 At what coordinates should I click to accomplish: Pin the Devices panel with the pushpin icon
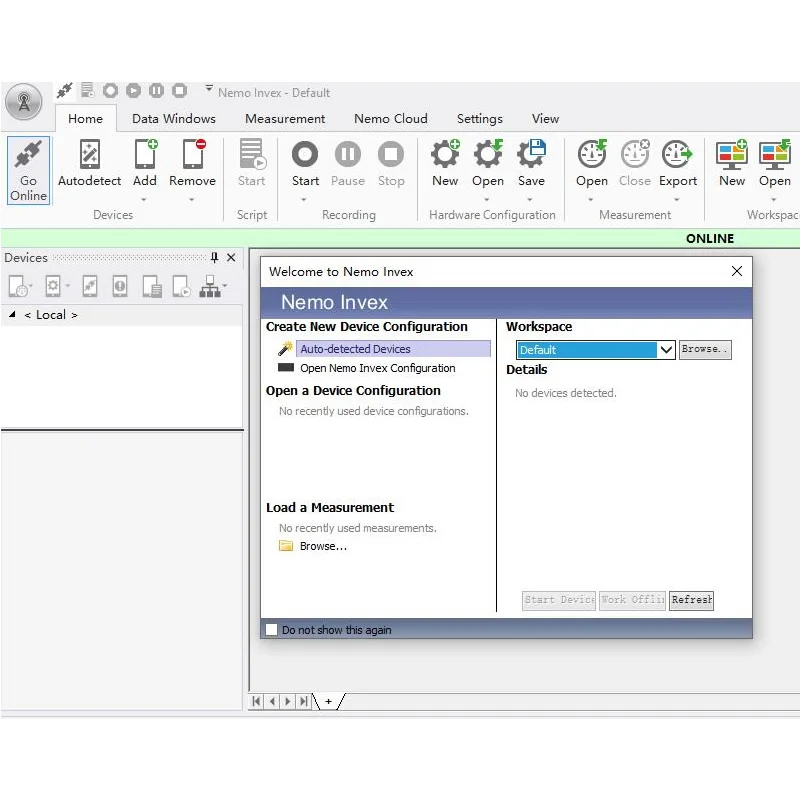click(214, 258)
